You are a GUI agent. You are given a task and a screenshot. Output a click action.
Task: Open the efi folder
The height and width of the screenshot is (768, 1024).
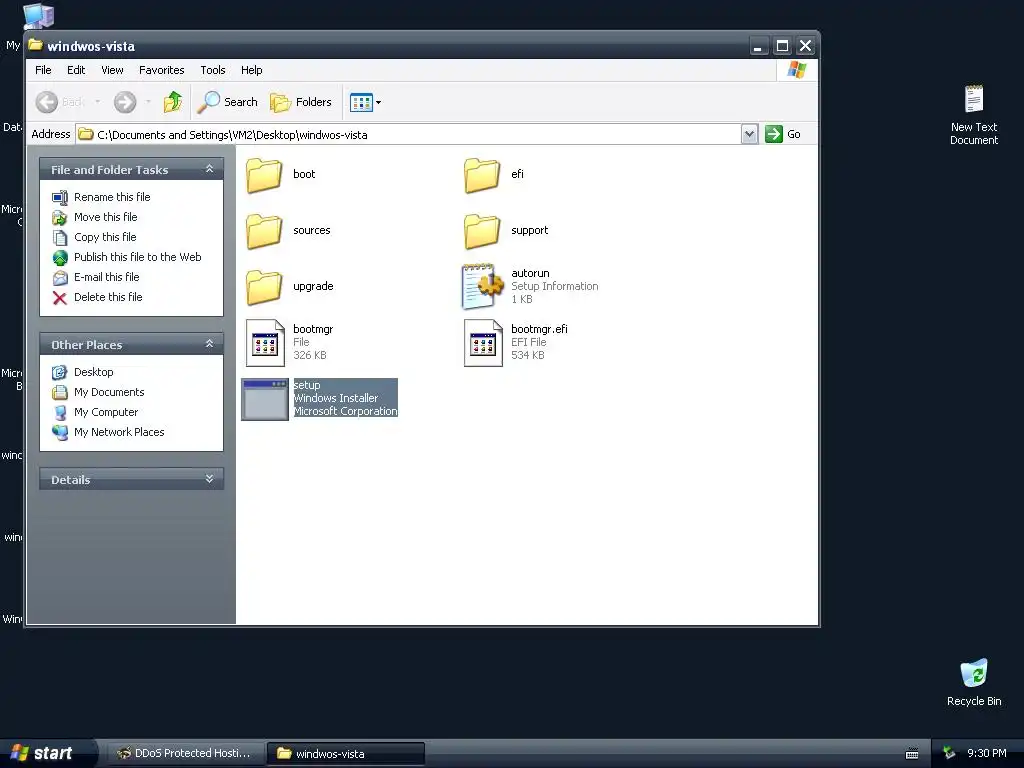click(482, 174)
